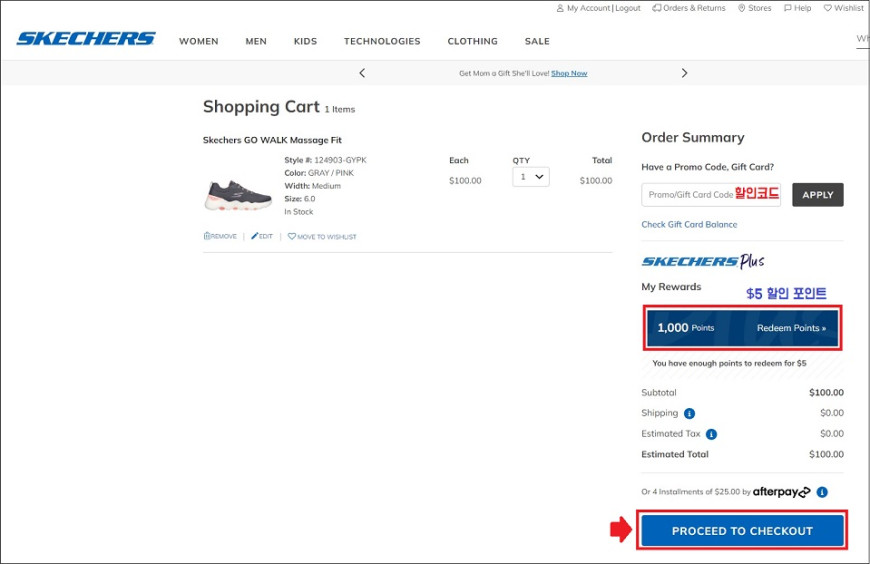Open the Afterpay info icon
This screenshot has height=564, width=870.
pos(822,492)
